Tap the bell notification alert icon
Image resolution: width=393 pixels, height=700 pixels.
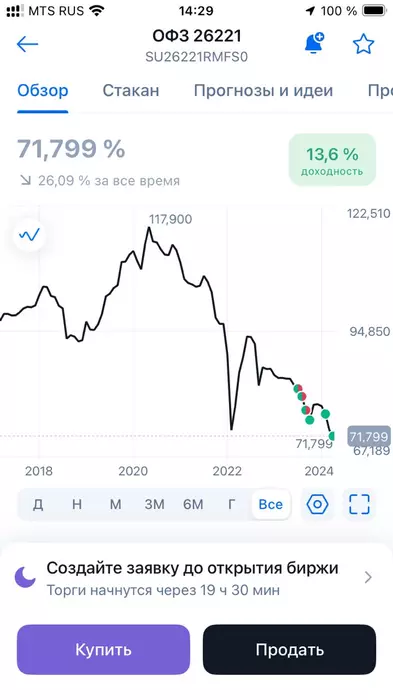(x=315, y=43)
